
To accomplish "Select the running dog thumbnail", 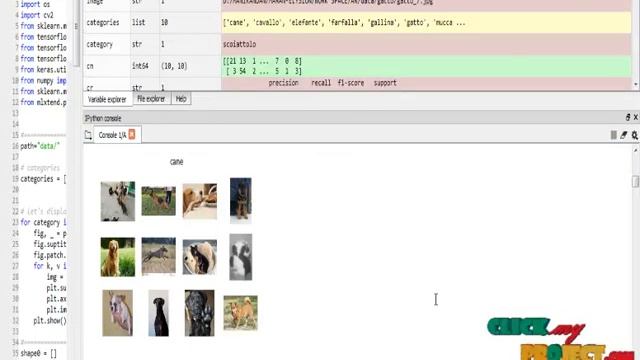I will point(158,257).
